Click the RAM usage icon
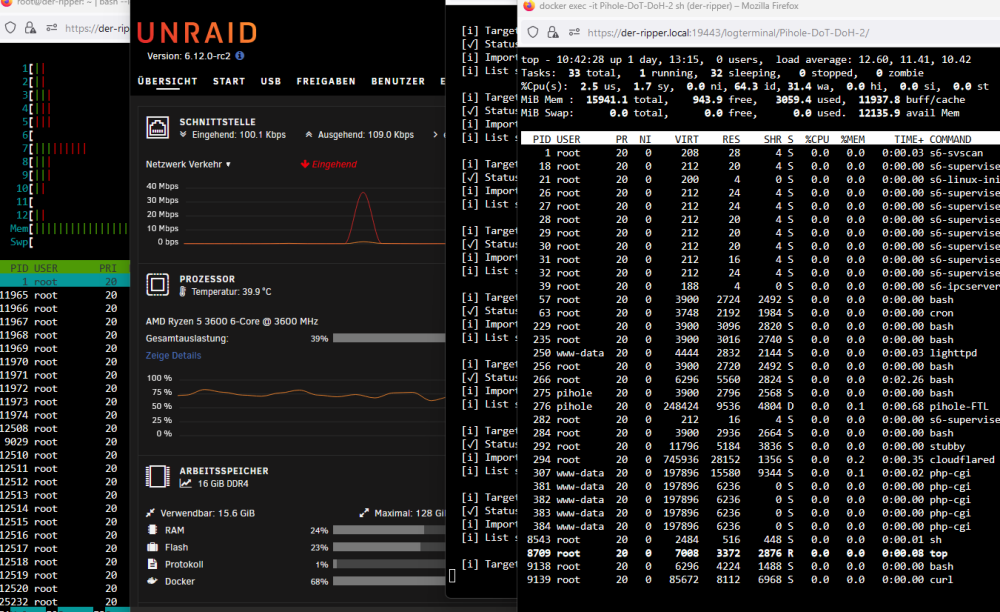The height and width of the screenshot is (612, 1000). 152,530
